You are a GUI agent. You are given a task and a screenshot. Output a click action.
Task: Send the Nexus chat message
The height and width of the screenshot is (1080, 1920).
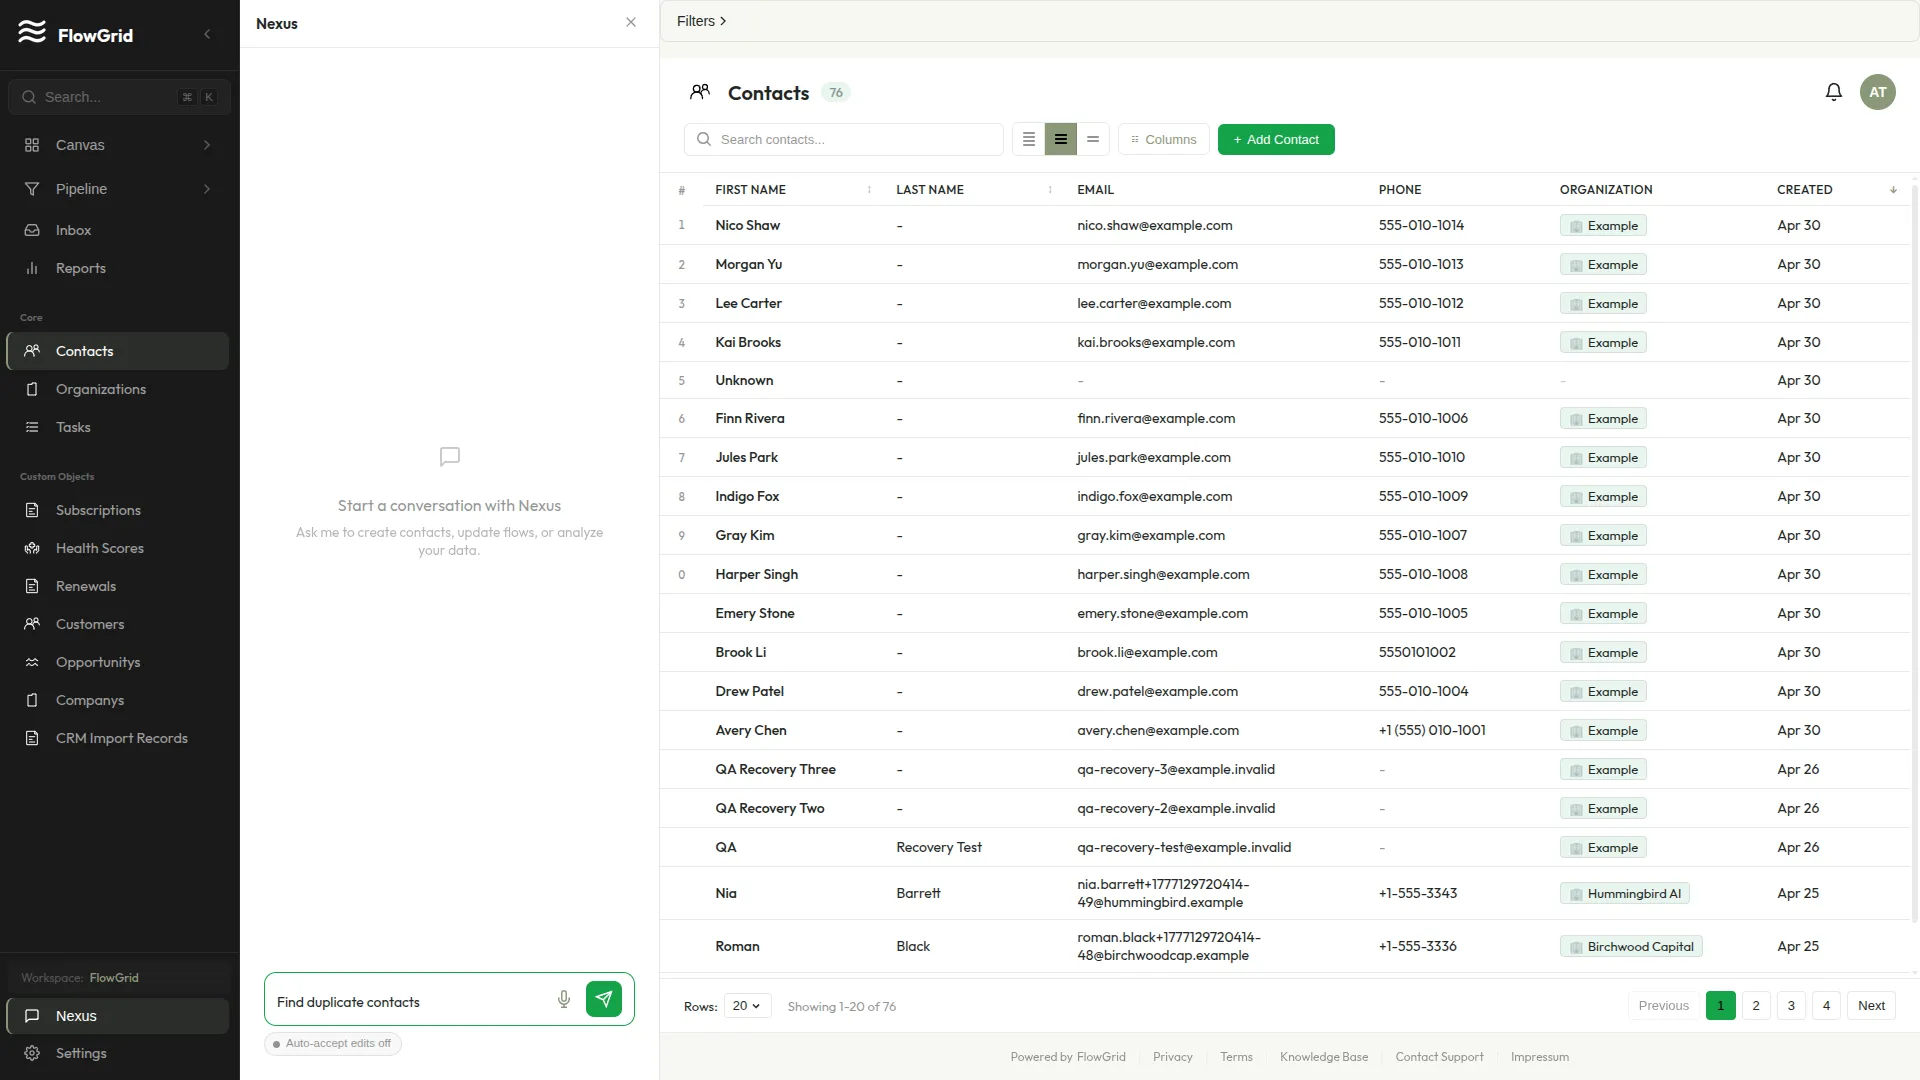pyautogui.click(x=604, y=999)
